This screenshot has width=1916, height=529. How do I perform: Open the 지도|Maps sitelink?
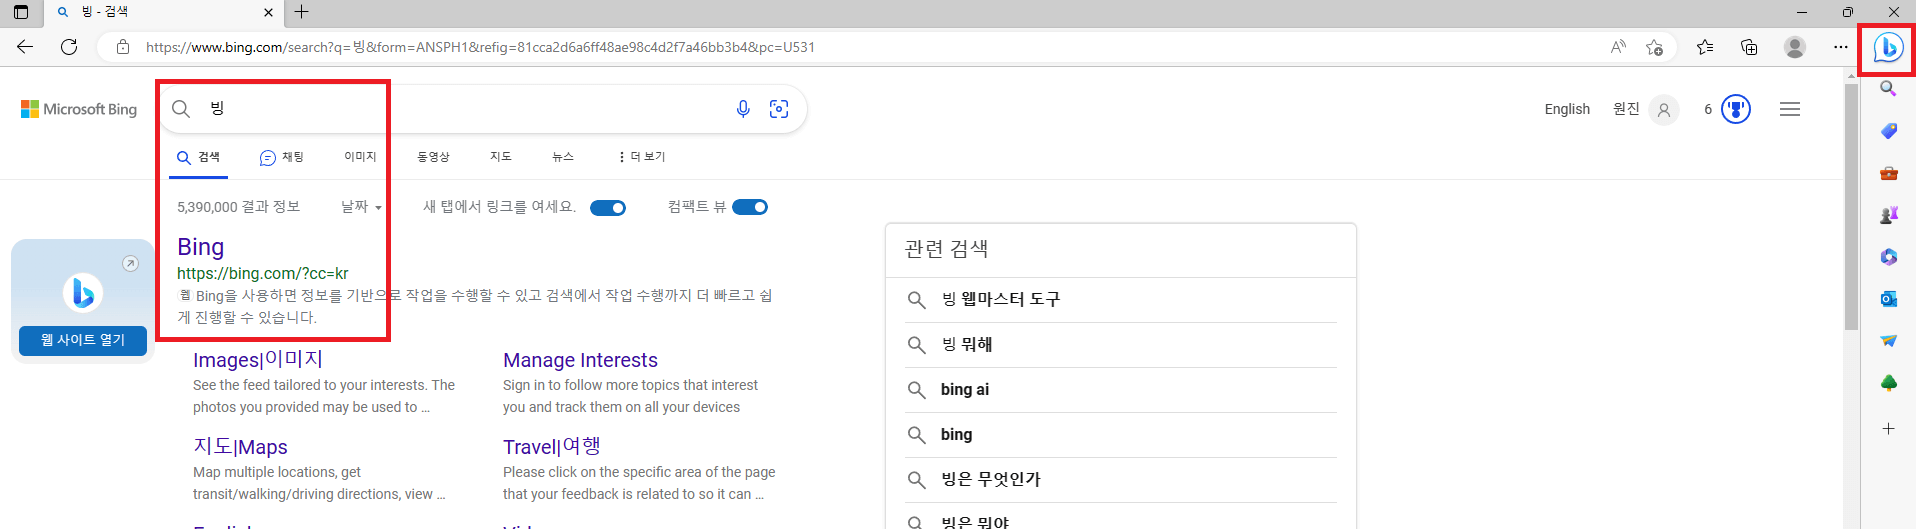click(240, 447)
